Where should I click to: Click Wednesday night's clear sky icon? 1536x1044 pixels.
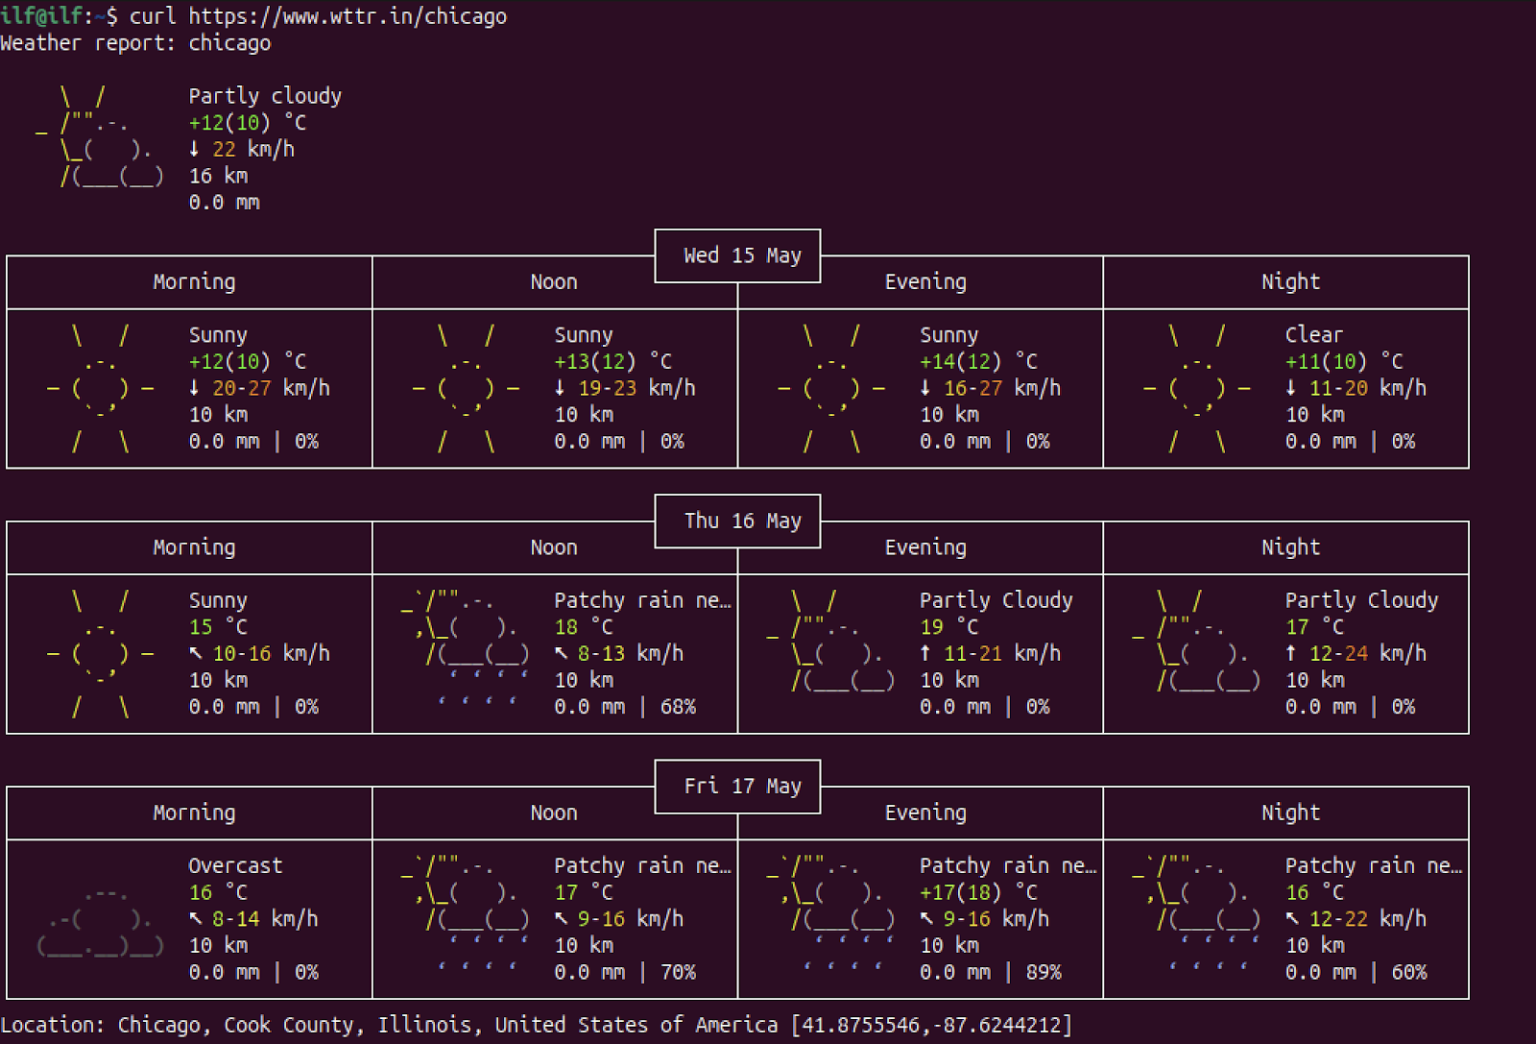(x=1197, y=388)
